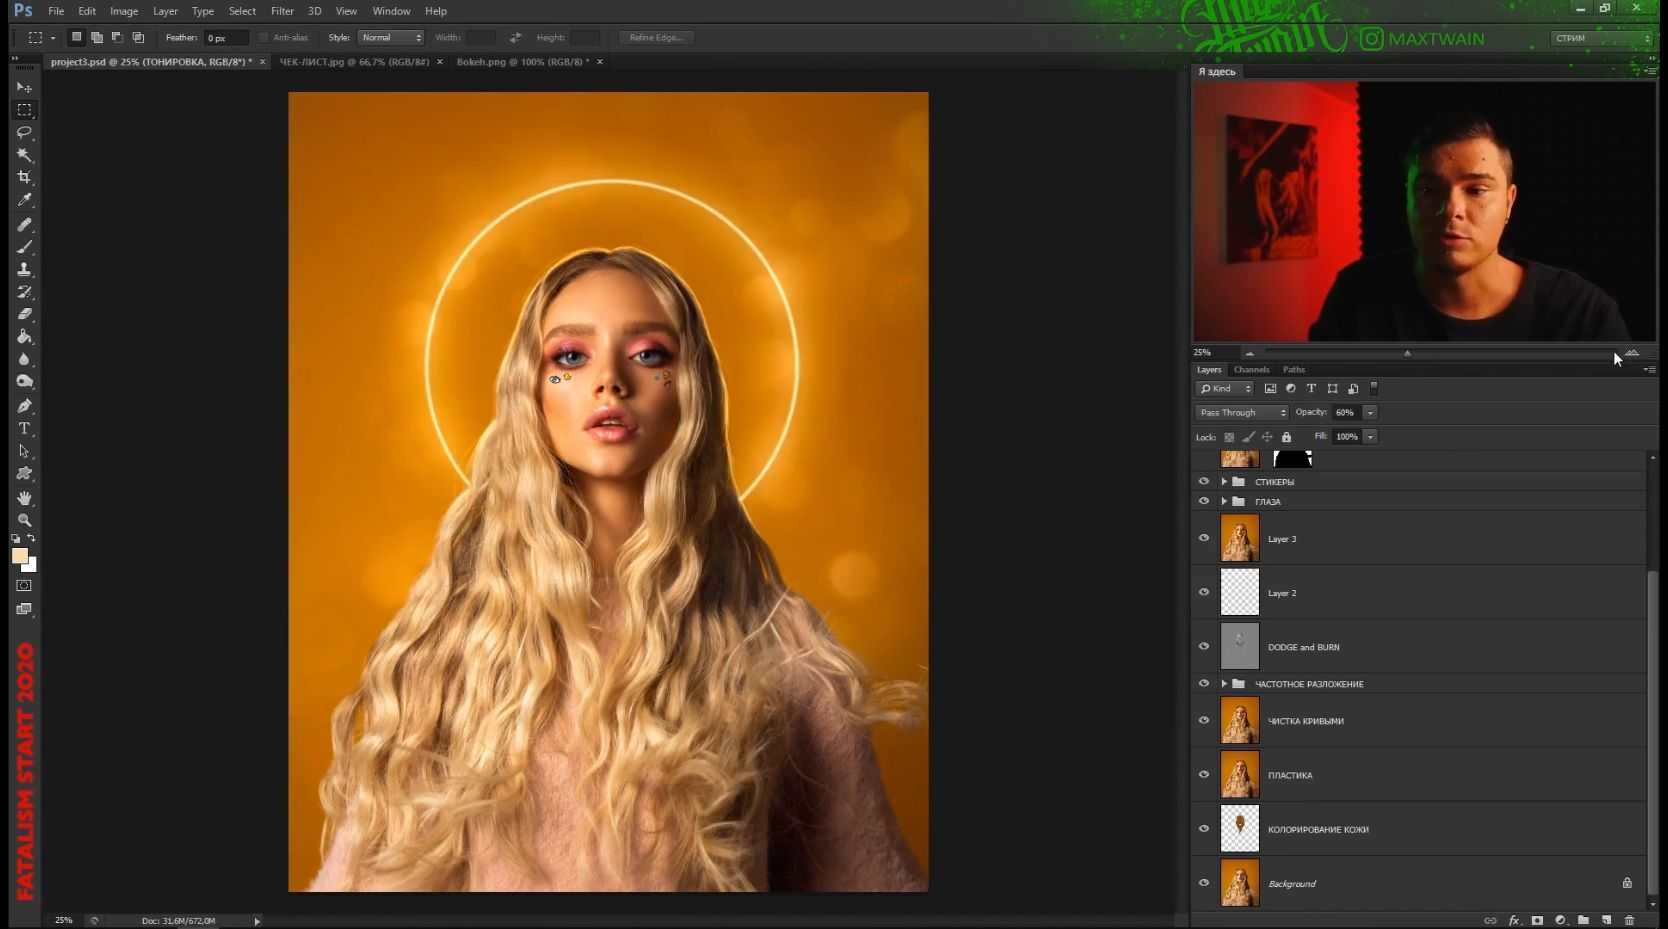Toggle visibility of Layer 3
This screenshot has height=929, width=1668.
1204,538
